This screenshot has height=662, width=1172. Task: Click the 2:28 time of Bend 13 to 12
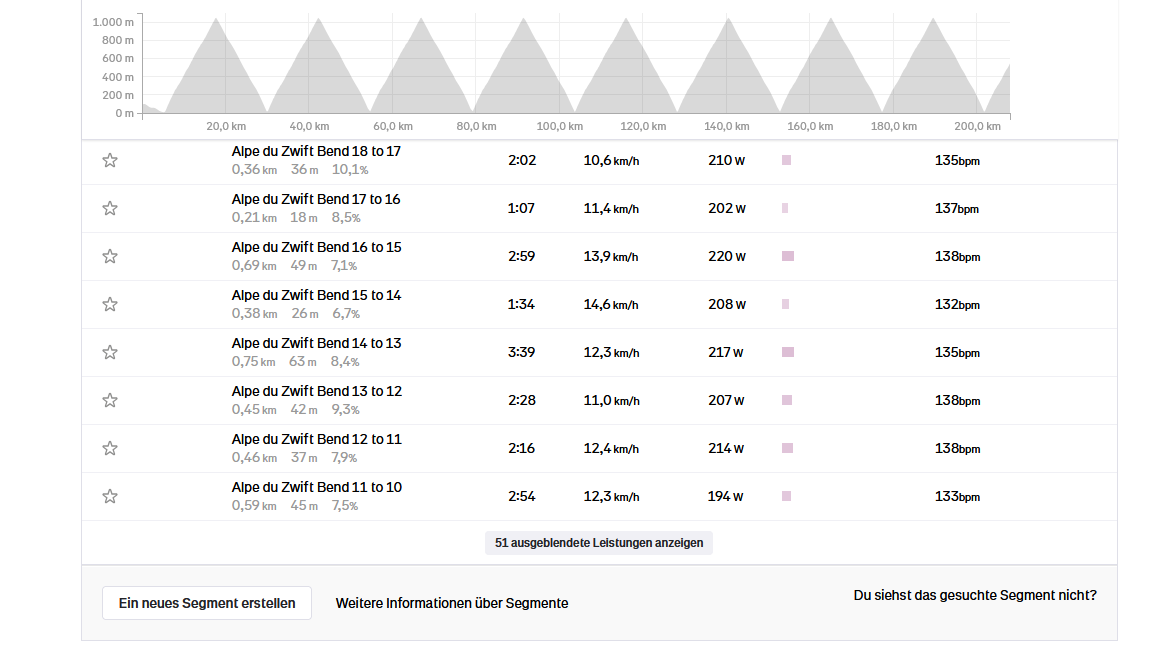(x=521, y=400)
